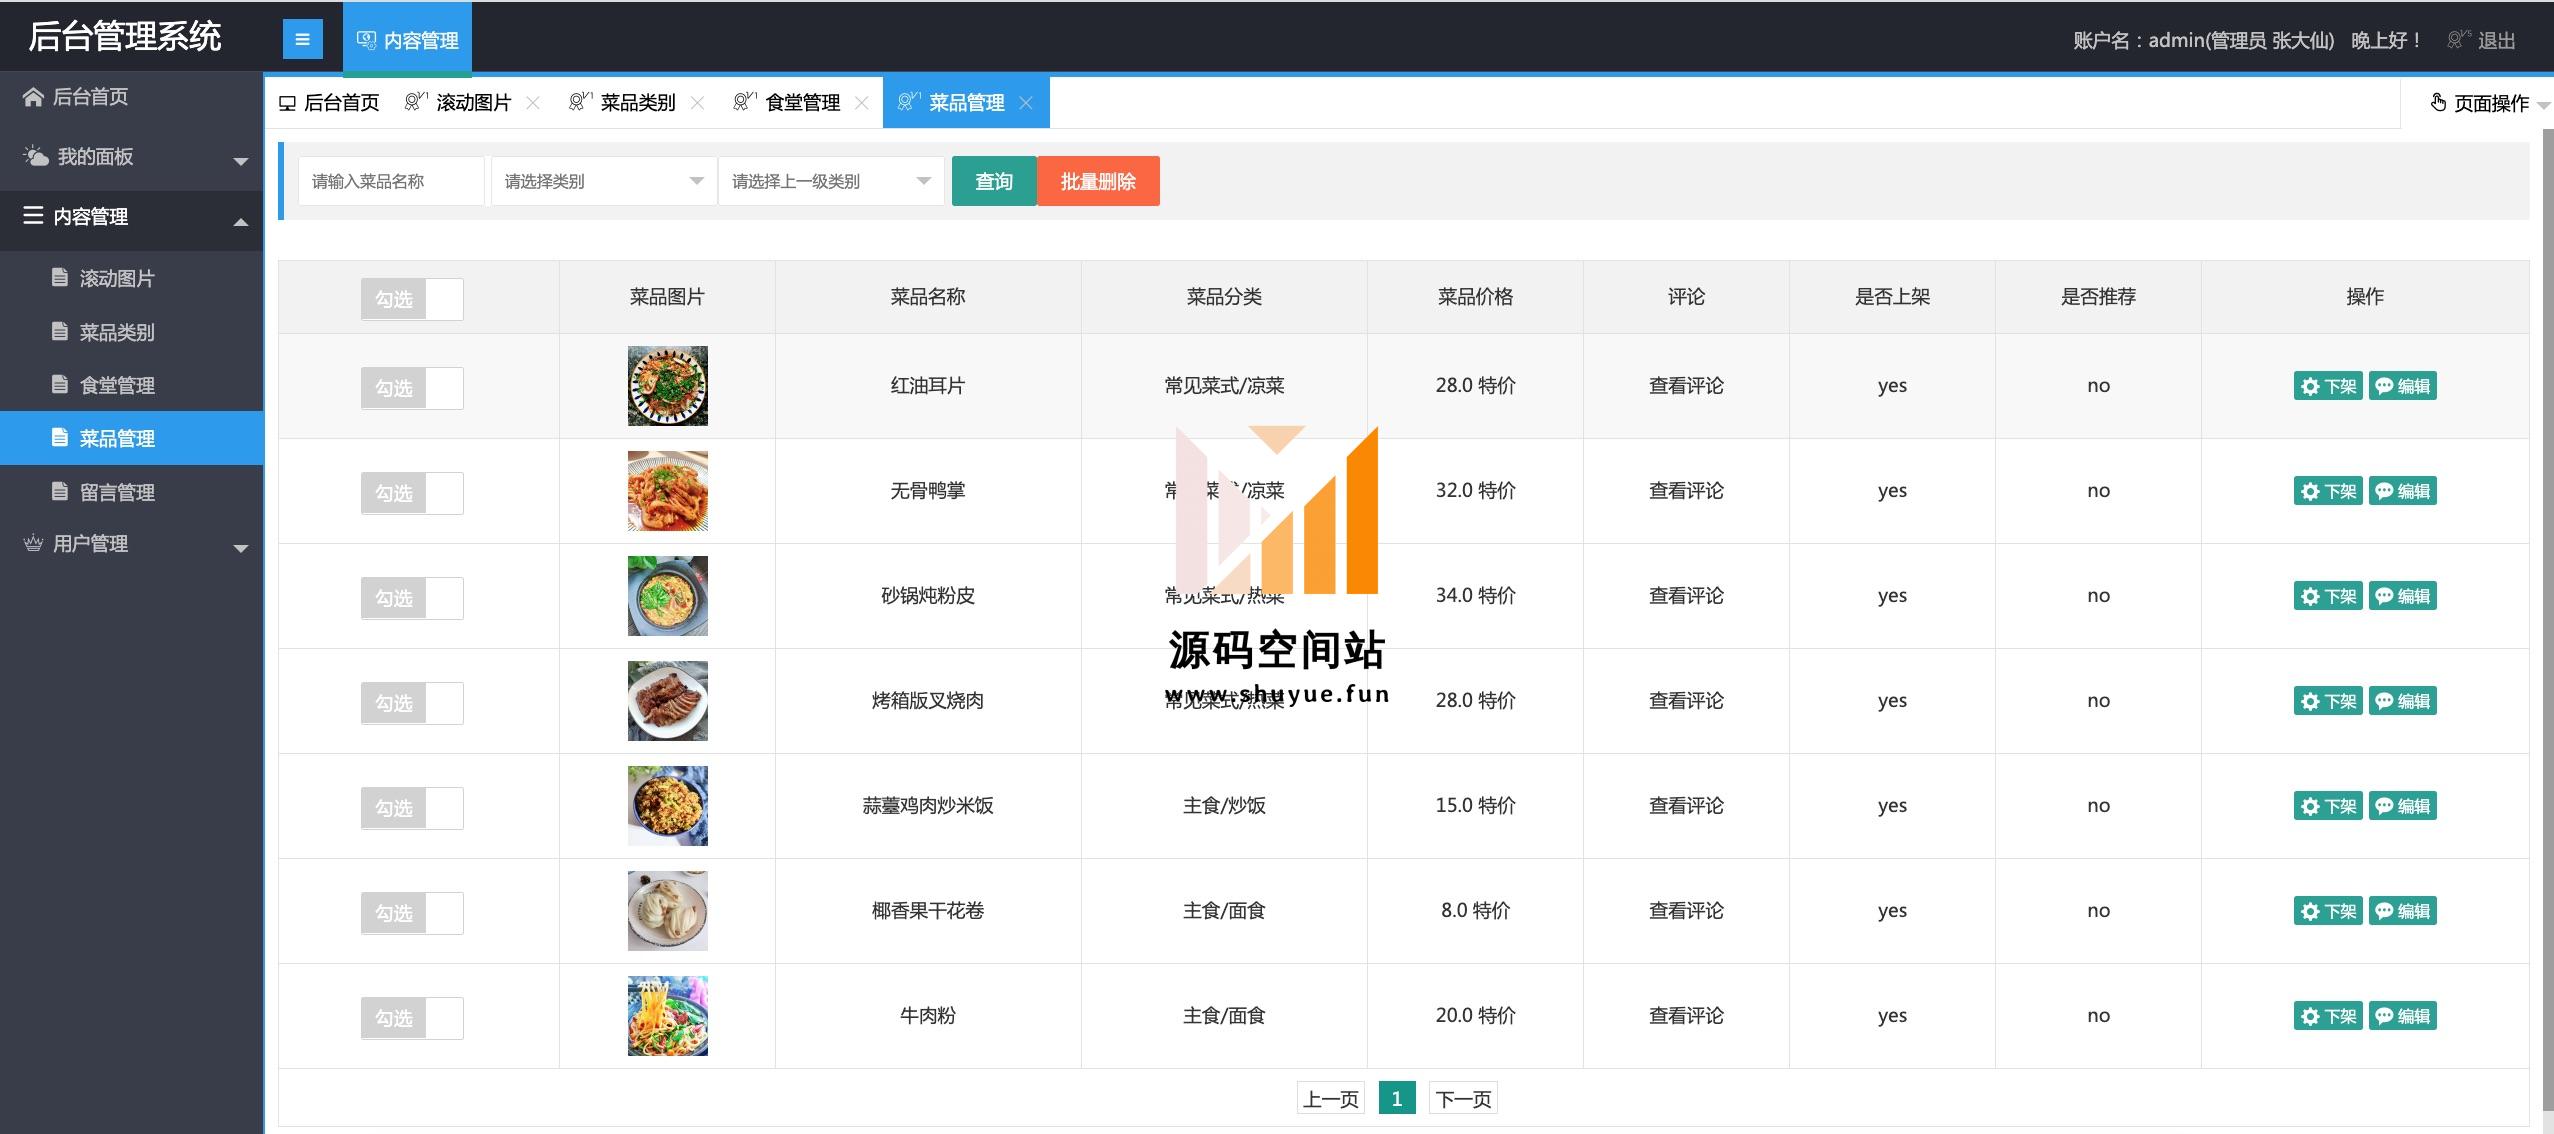Click 编辑 for the 无骨鸭掌 row

pyautogui.click(x=2403, y=491)
